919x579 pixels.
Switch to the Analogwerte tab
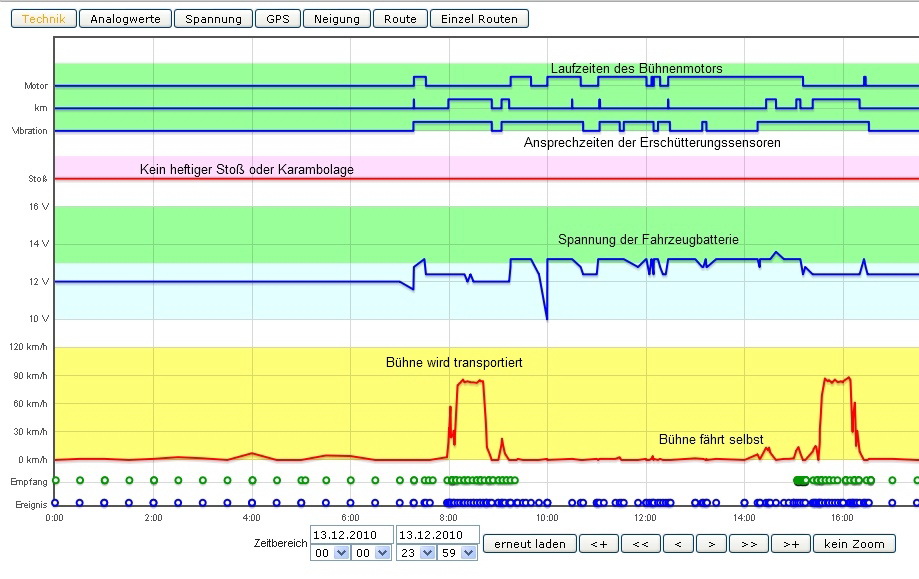[x=124, y=19]
